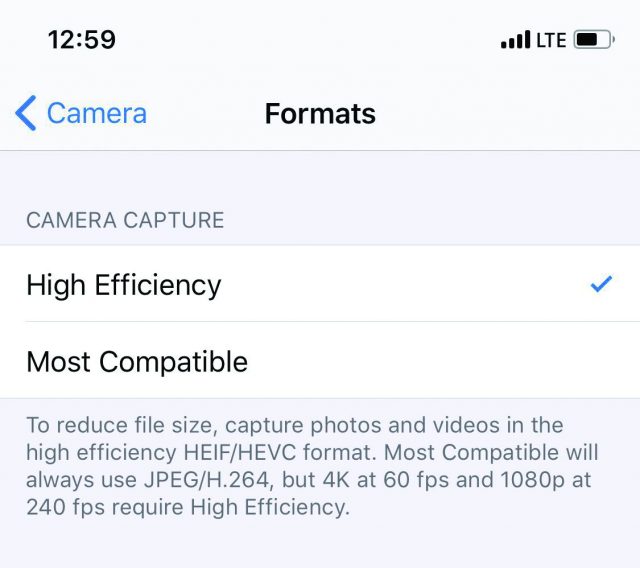This screenshot has height=568, width=640.
Task: Click "240 fps require High Efficiency" text
Action: [x=187, y=507]
